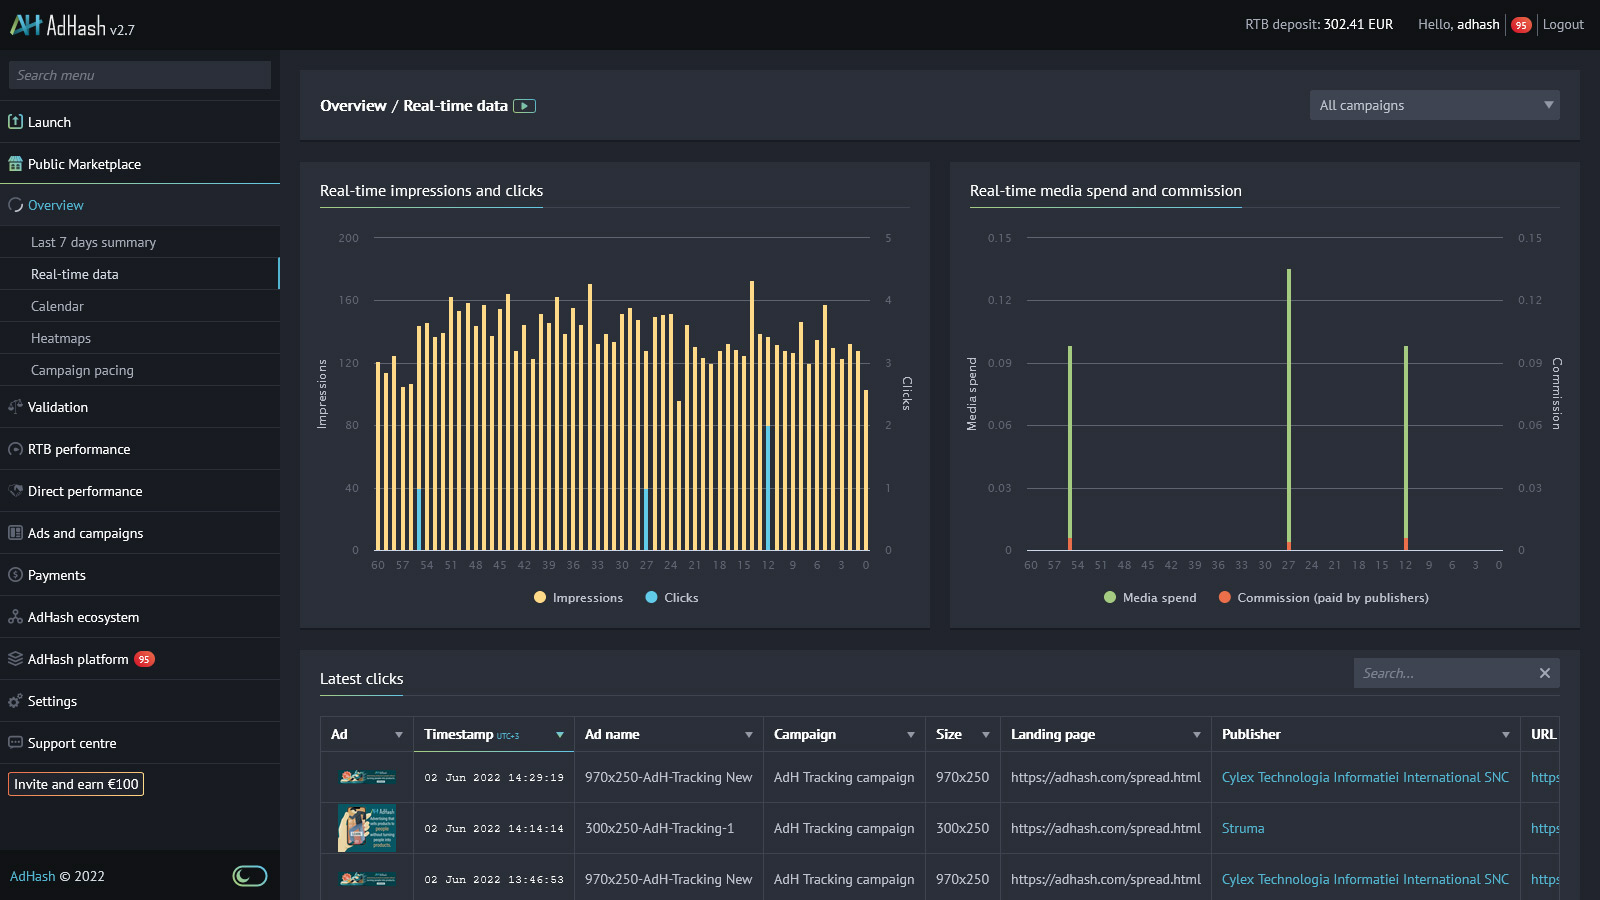Toggle the Impressions series in the chart legend

[x=578, y=597]
